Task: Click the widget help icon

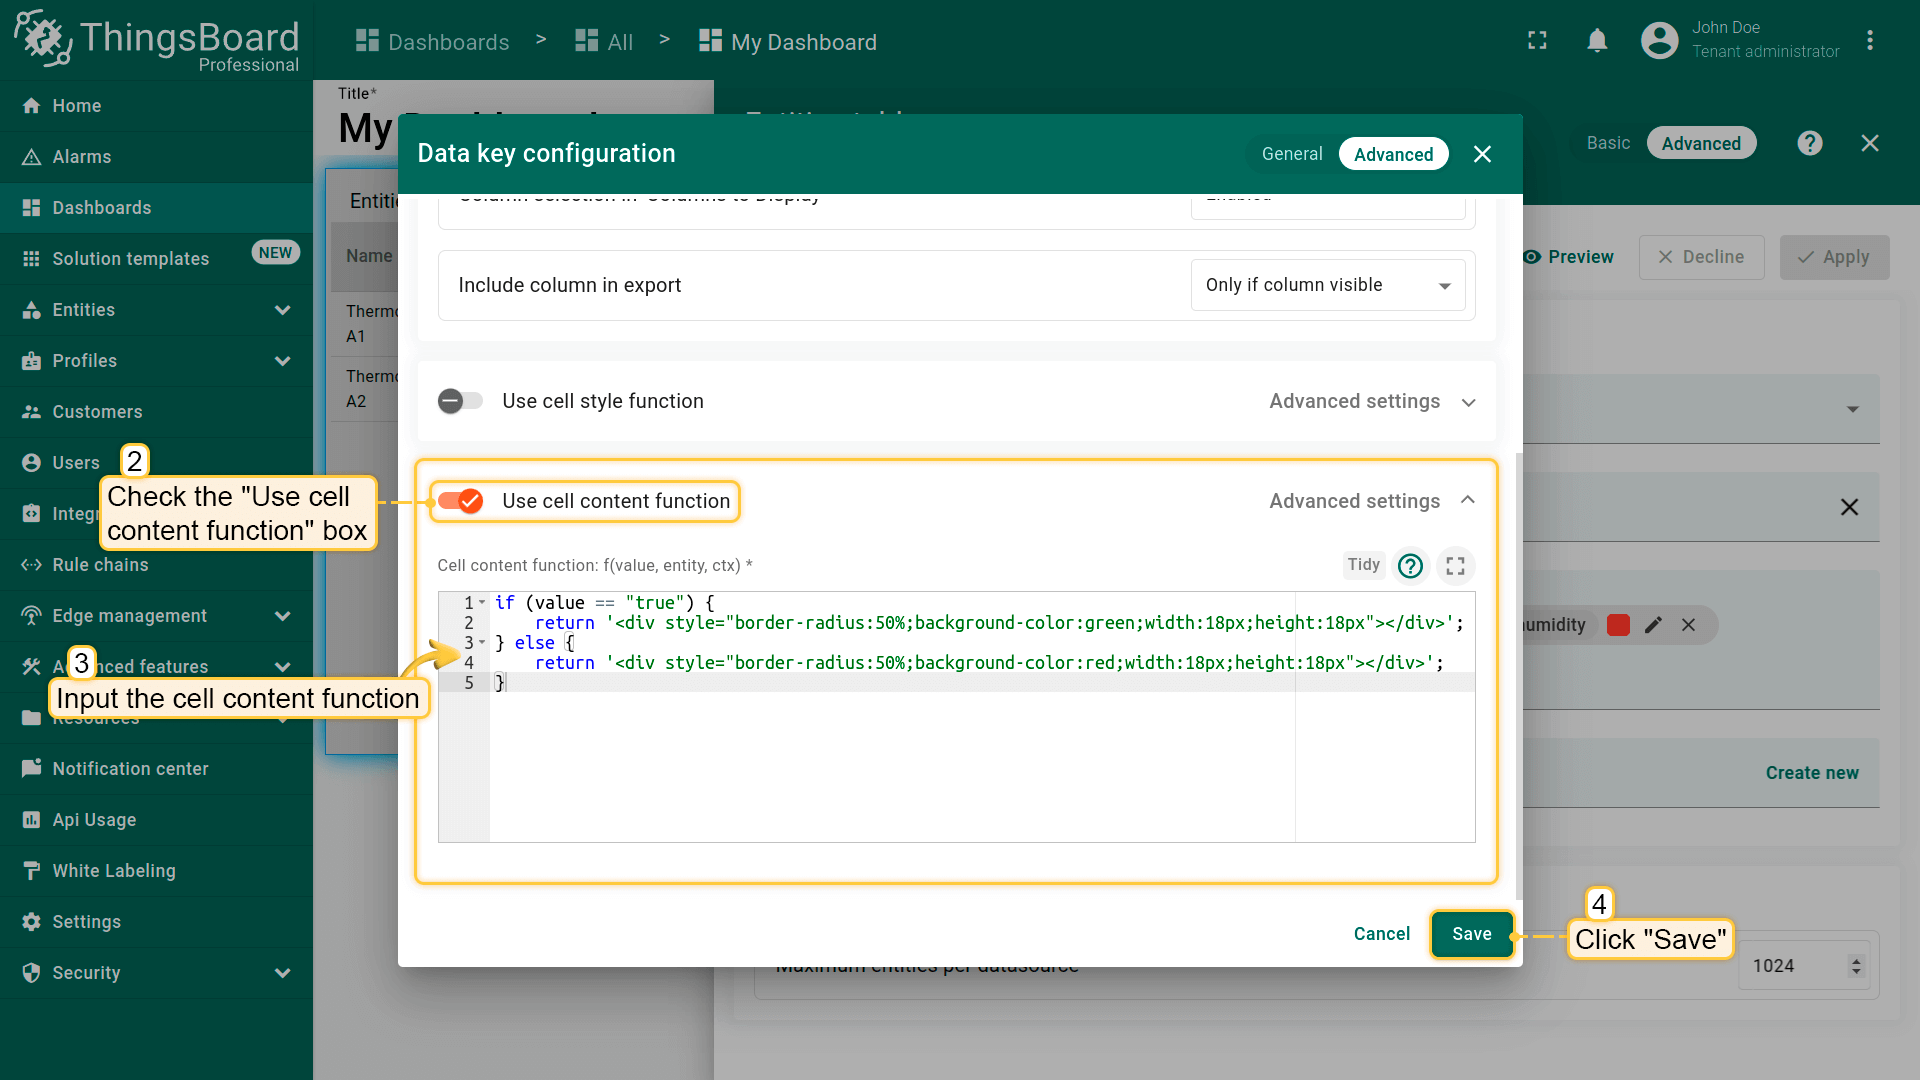Action: click(1809, 143)
